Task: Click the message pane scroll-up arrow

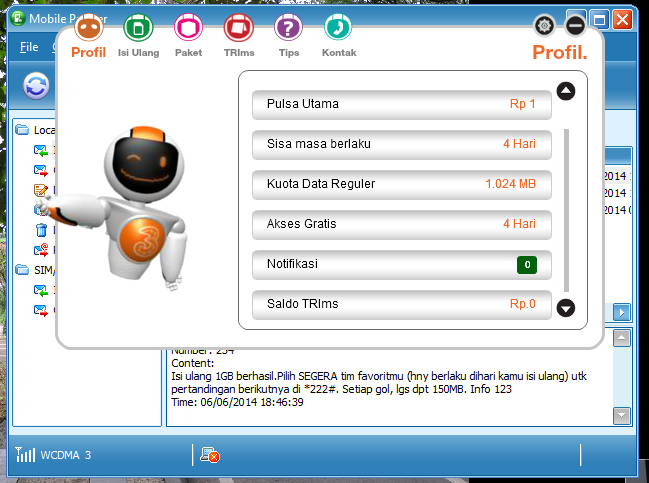Action: [x=622, y=338]
